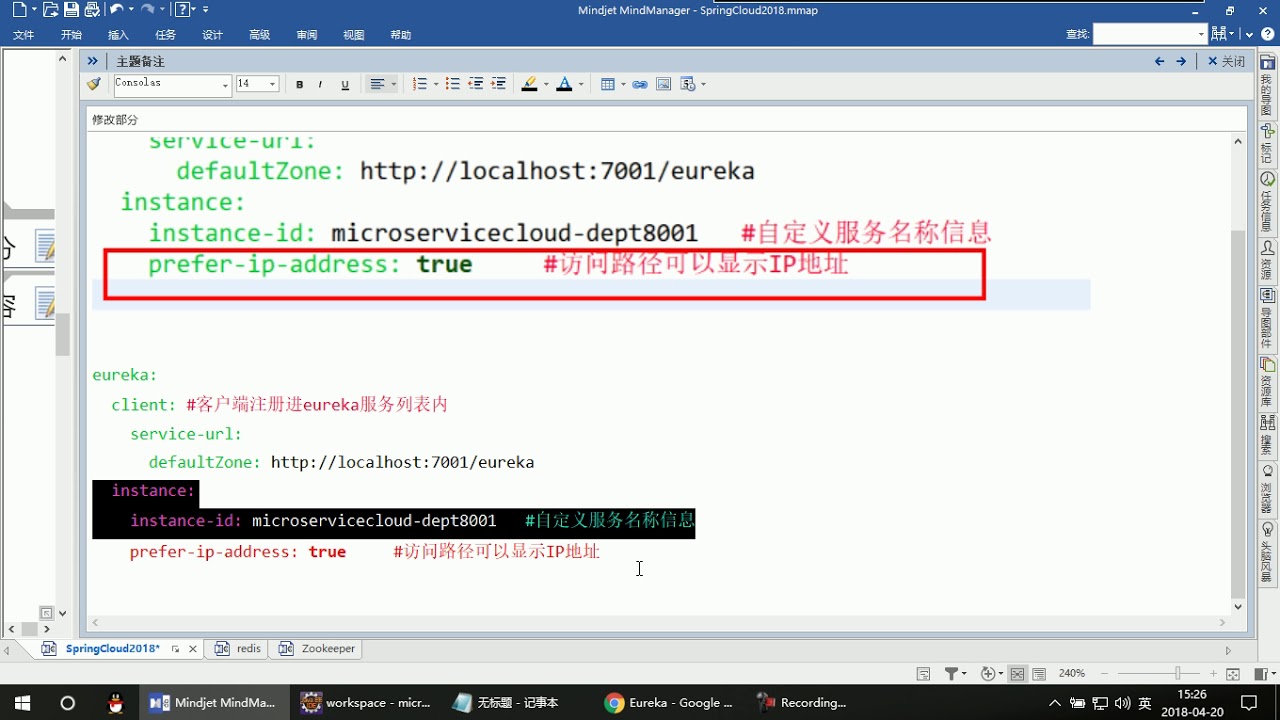
Task: Click the Save icon in quick access
Action: [x=71, y=10]
